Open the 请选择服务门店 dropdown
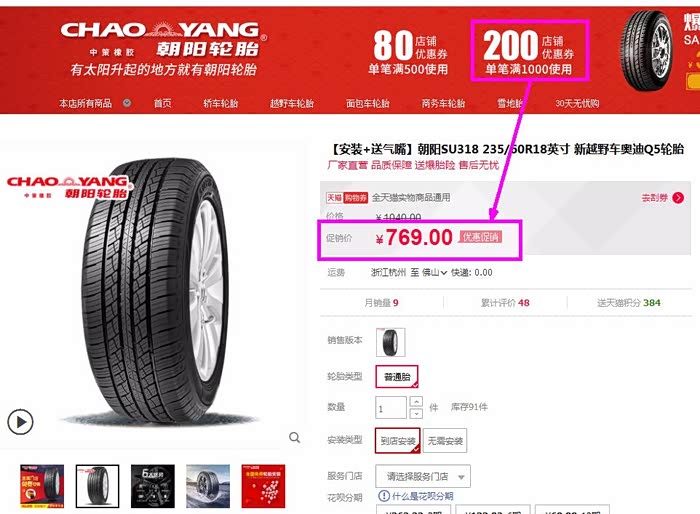Screen dimensions: 700x514 (423, 476)
